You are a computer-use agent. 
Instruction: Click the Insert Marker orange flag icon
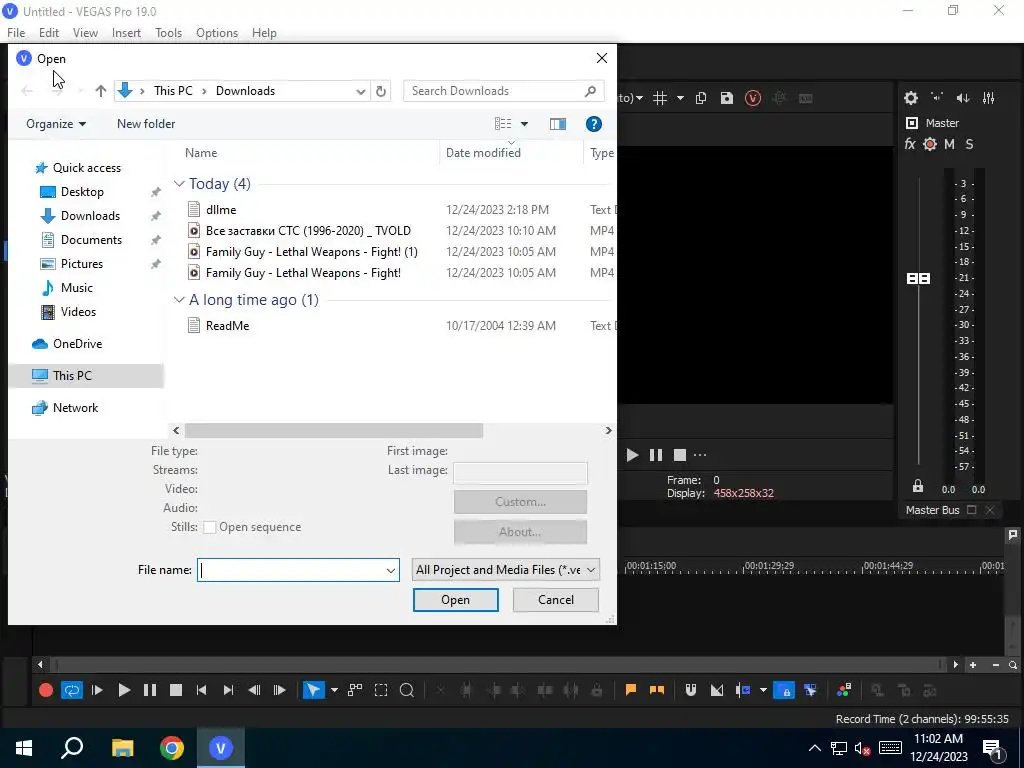(x=631, y=690)
